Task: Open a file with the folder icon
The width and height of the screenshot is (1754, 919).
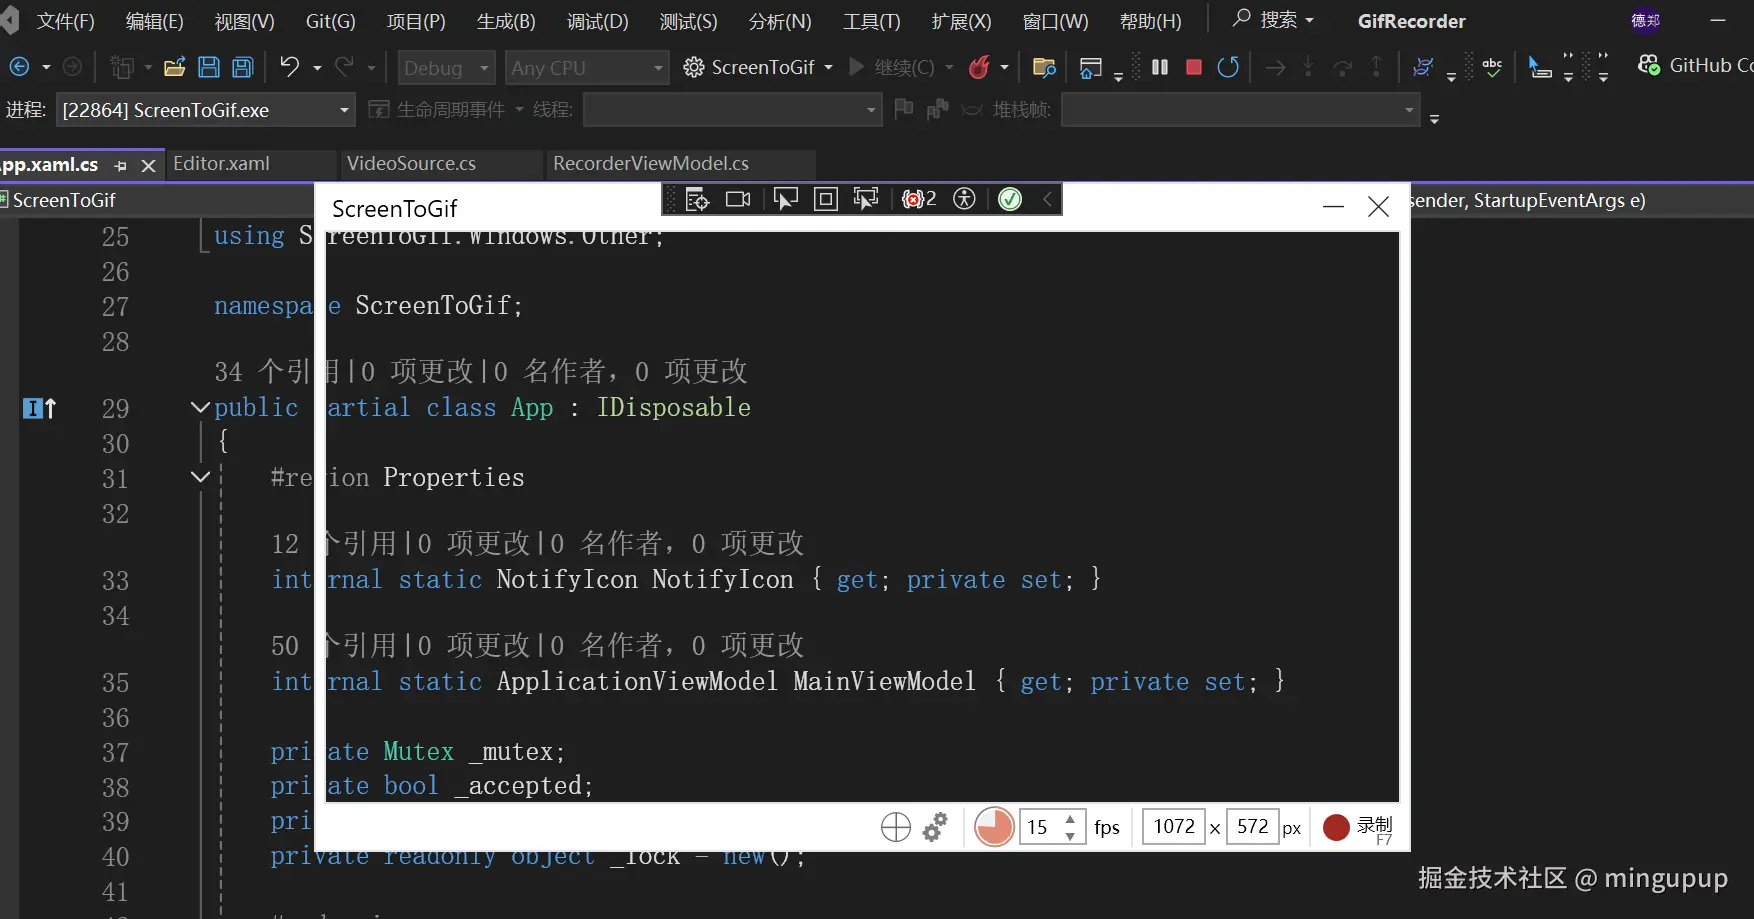Action: 174,67
